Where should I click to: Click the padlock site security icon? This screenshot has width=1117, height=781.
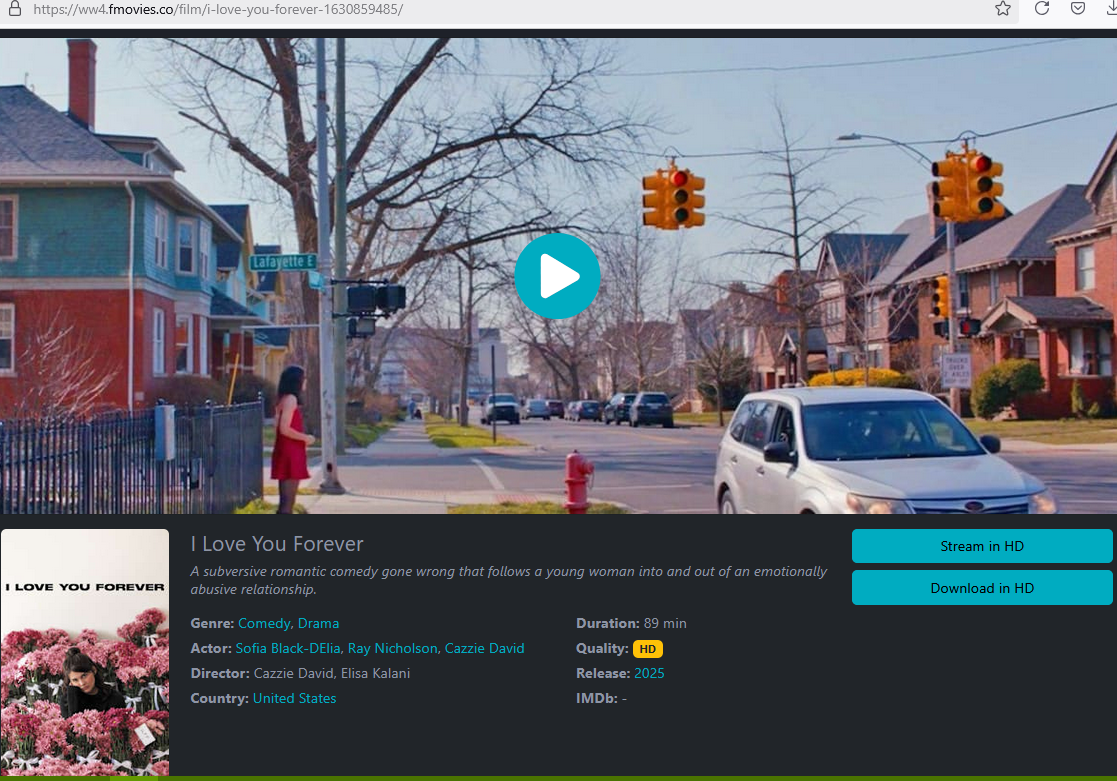14,10
